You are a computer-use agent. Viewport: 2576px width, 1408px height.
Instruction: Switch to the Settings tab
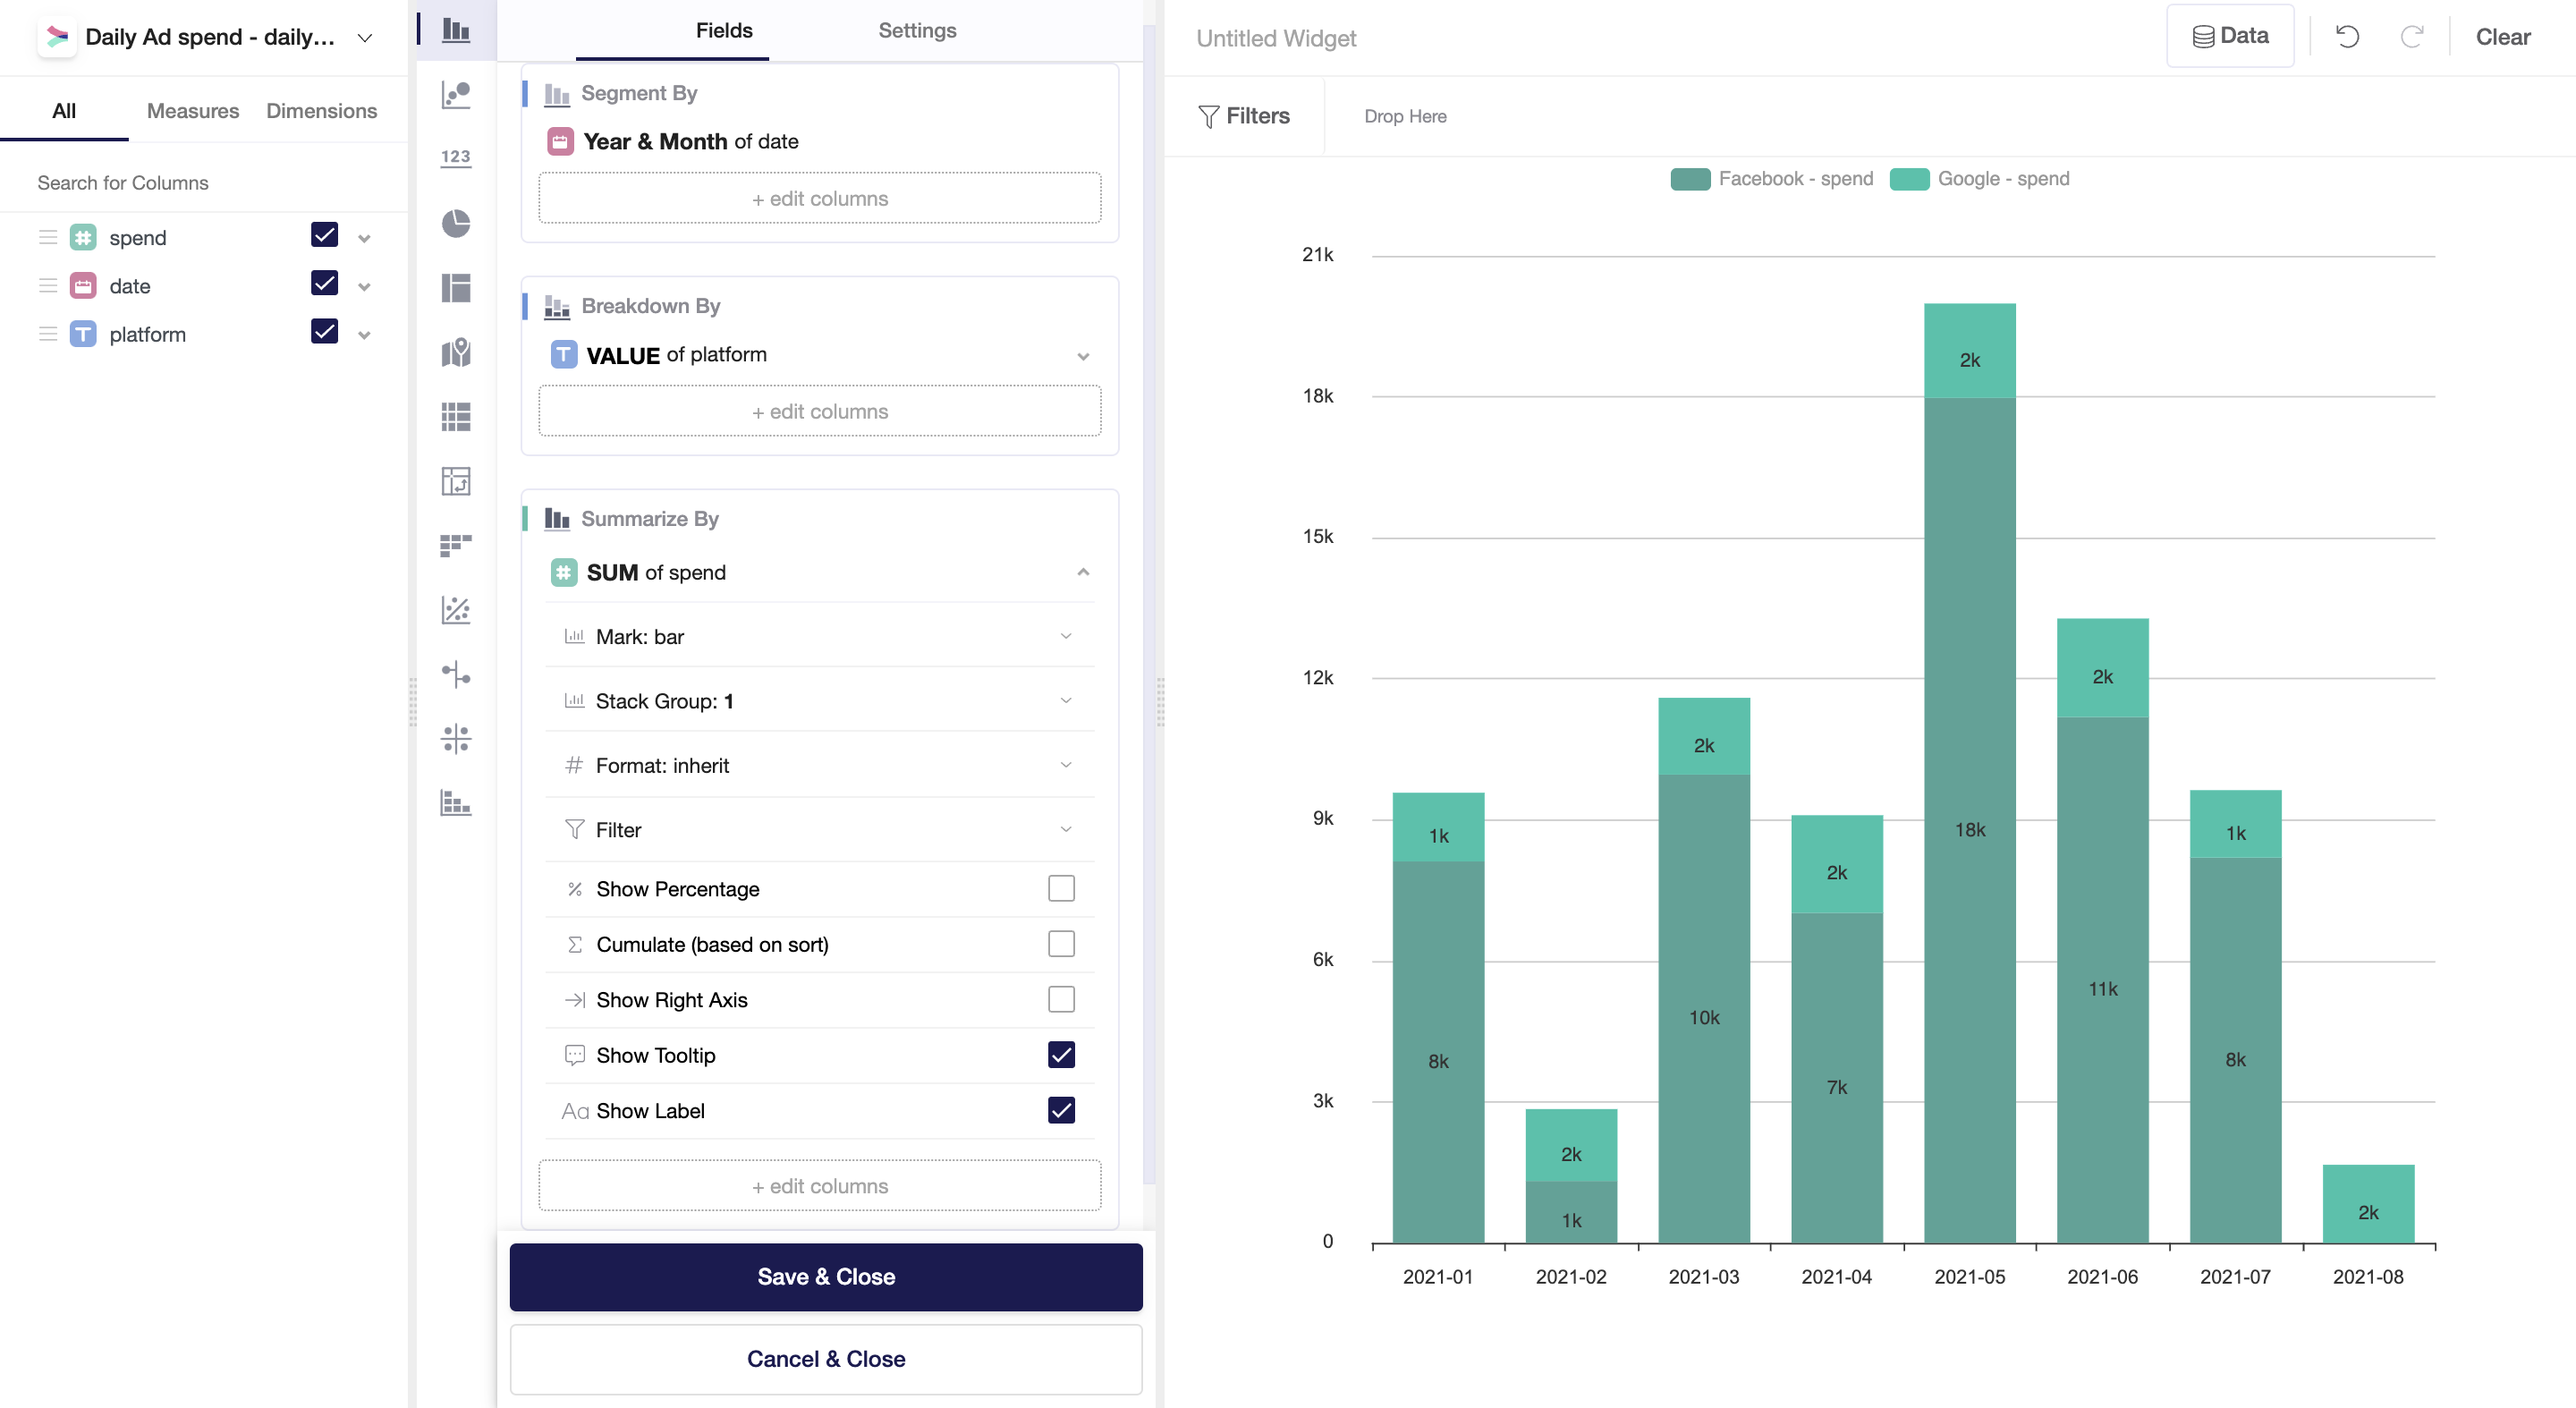916,30
